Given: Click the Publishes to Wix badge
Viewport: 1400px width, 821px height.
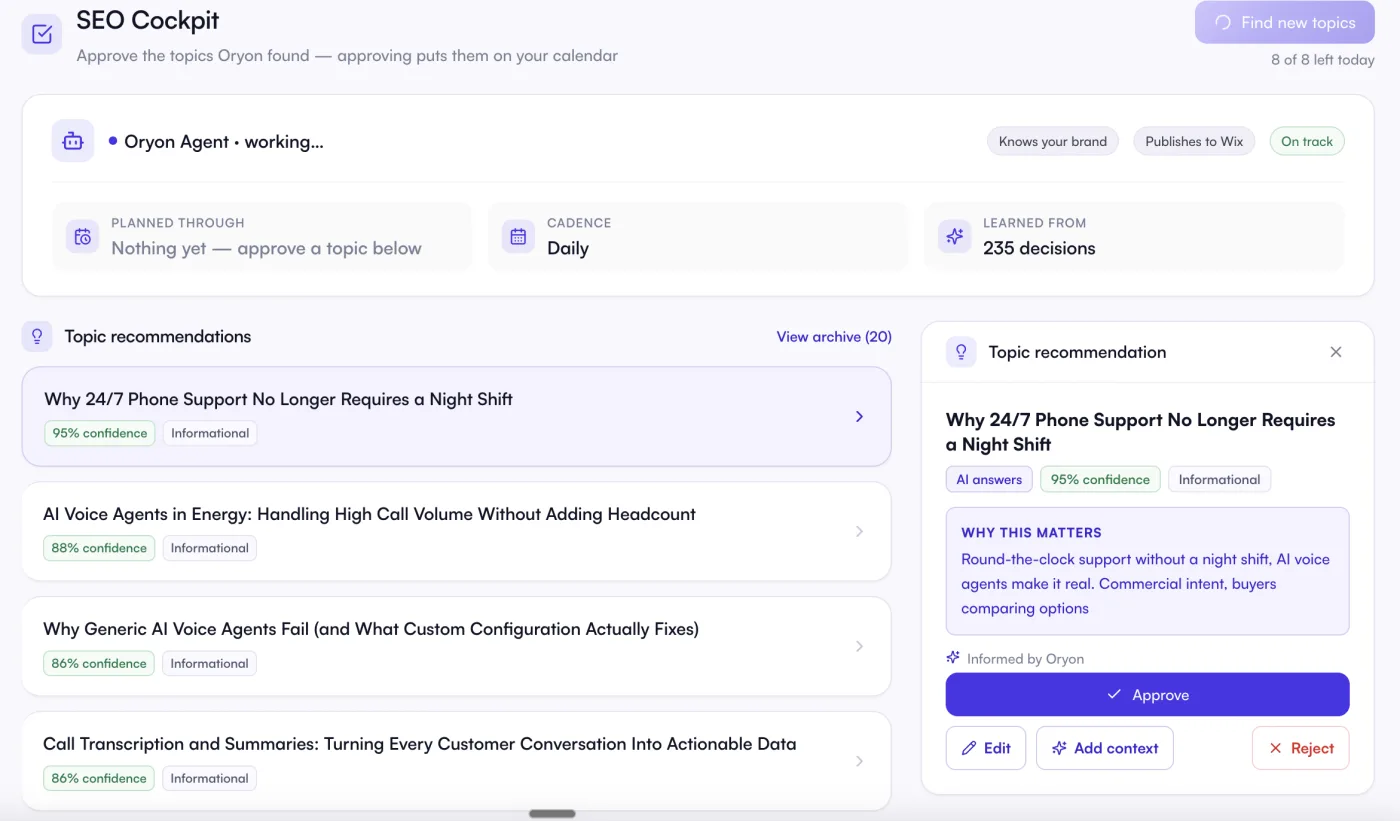Looking at the screenshot, I should point(1194,141).
